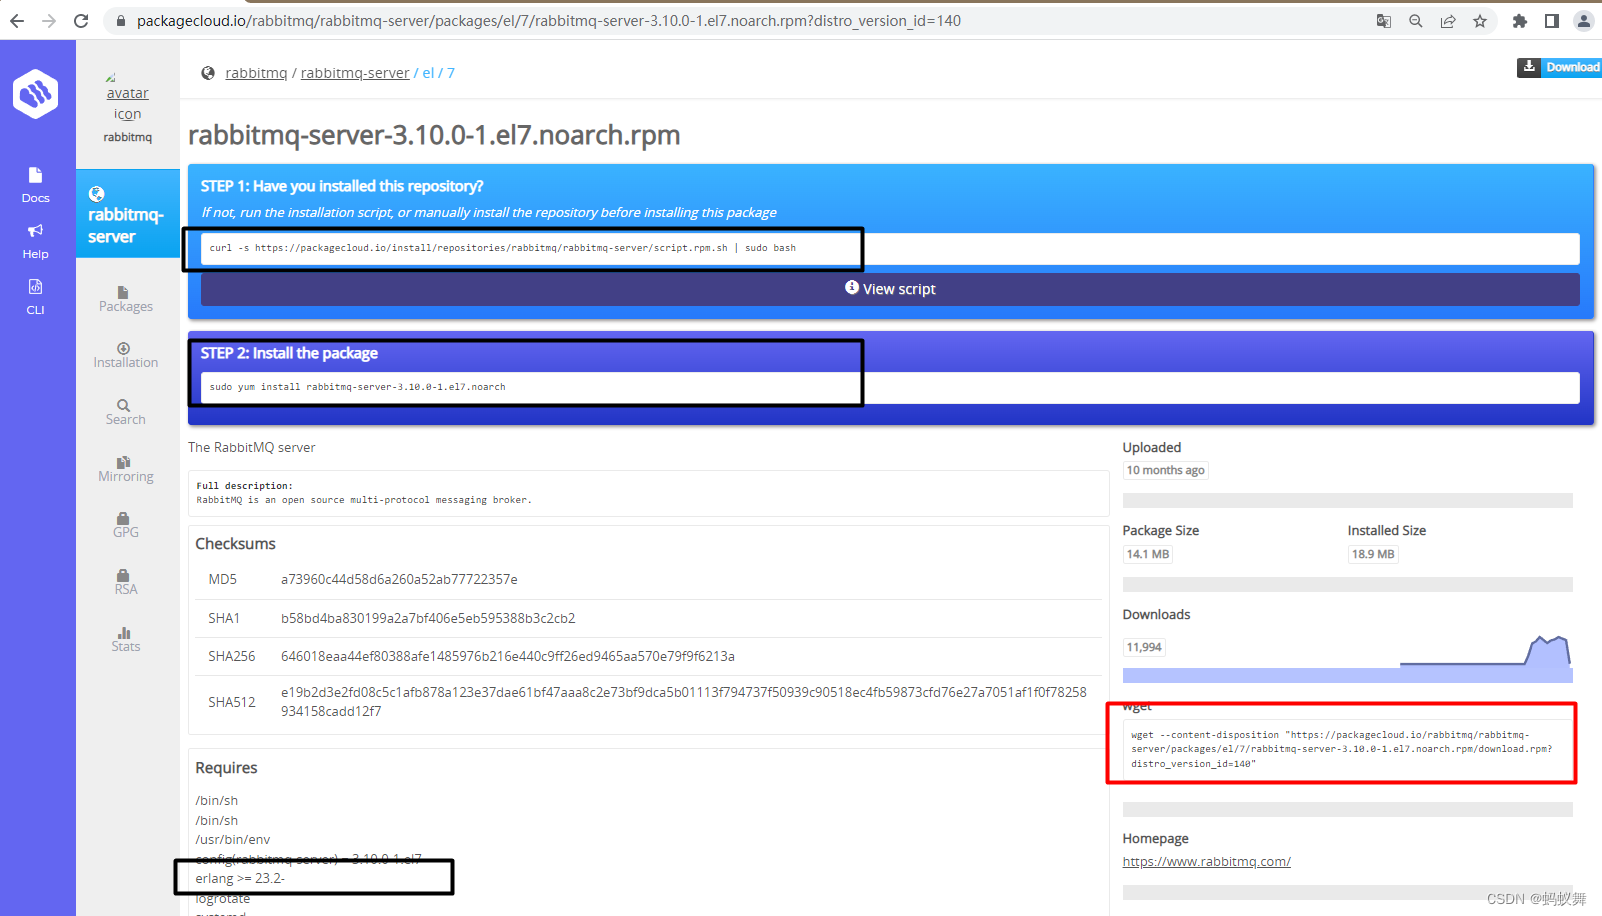
Task: Click the package title rabbitmq-server-3.10.0-1.el7.noarch.rpm
Action: tap(434, 135)
